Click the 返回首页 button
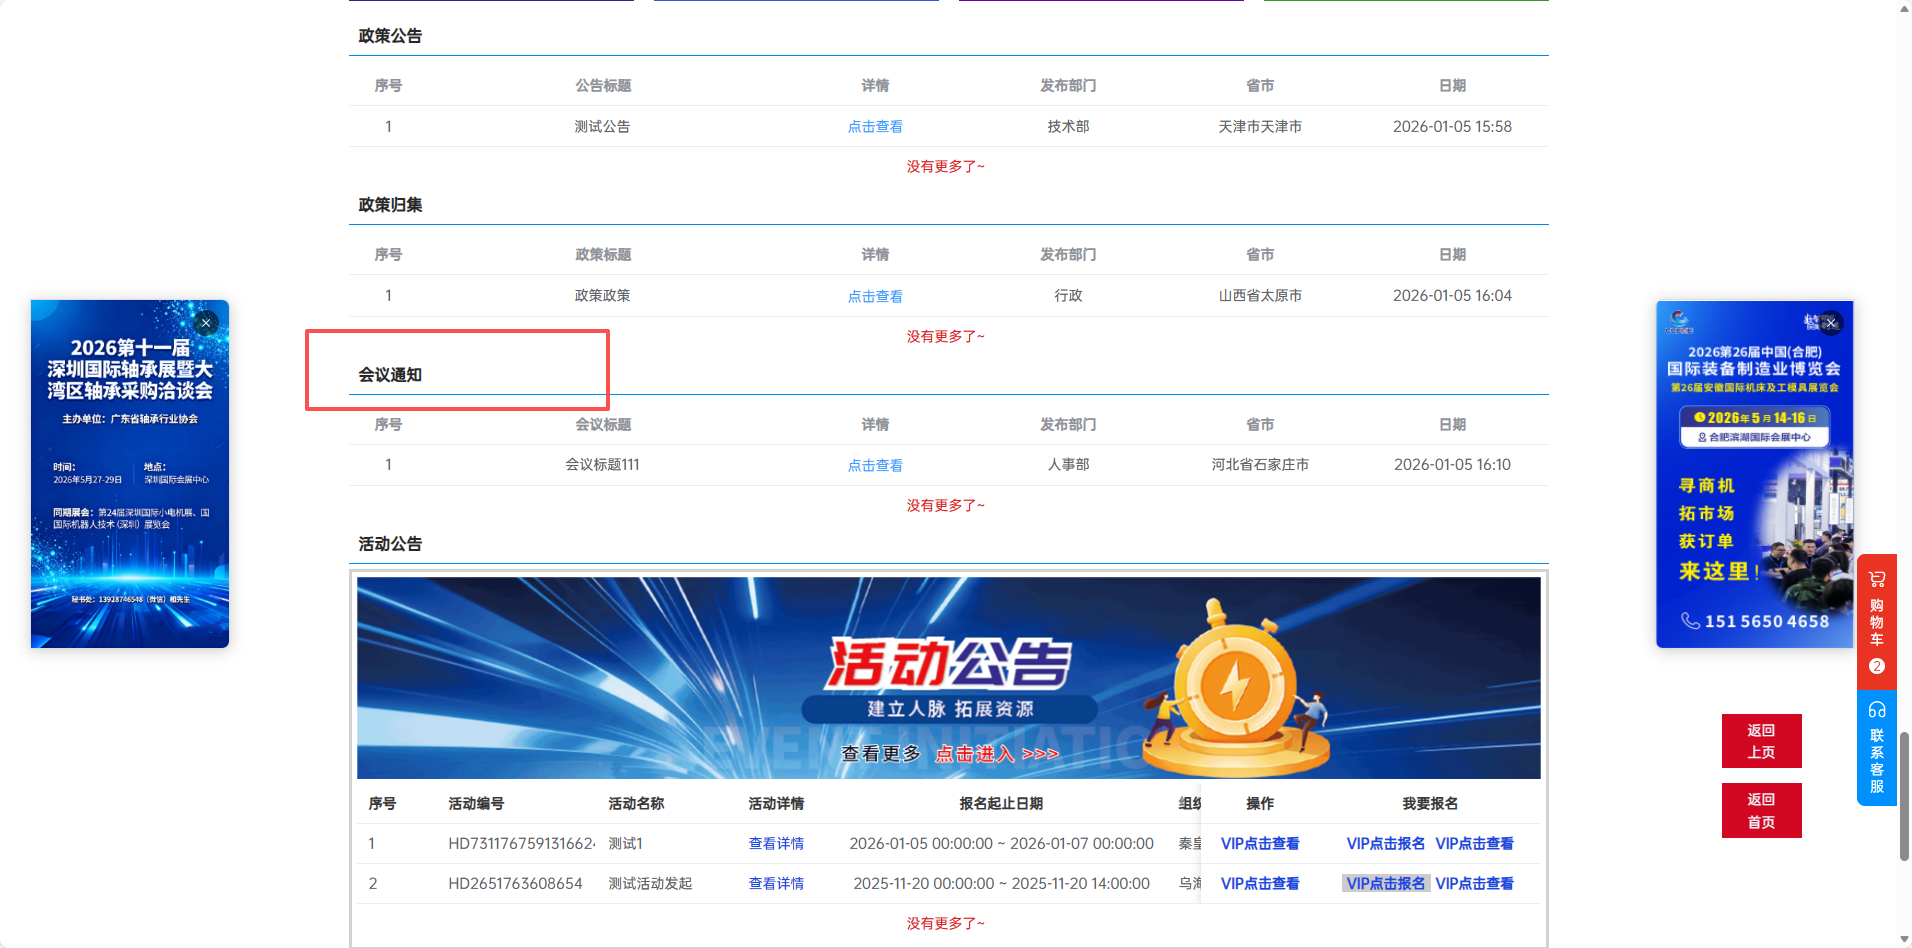Viewport: 1912px width, 948px height. [x=1761, y=810]
